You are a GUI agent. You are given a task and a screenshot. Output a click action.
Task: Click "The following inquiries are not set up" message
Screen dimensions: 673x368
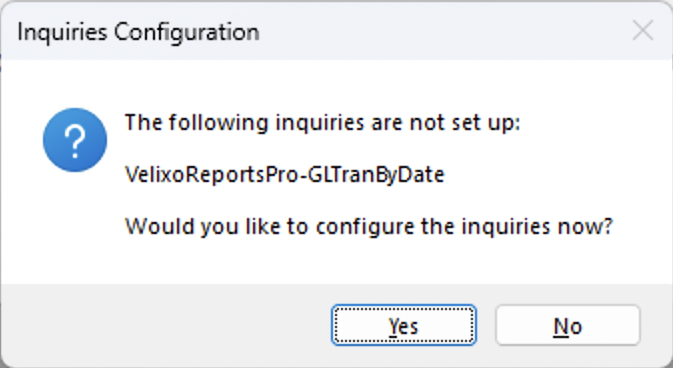pos(322,123)
